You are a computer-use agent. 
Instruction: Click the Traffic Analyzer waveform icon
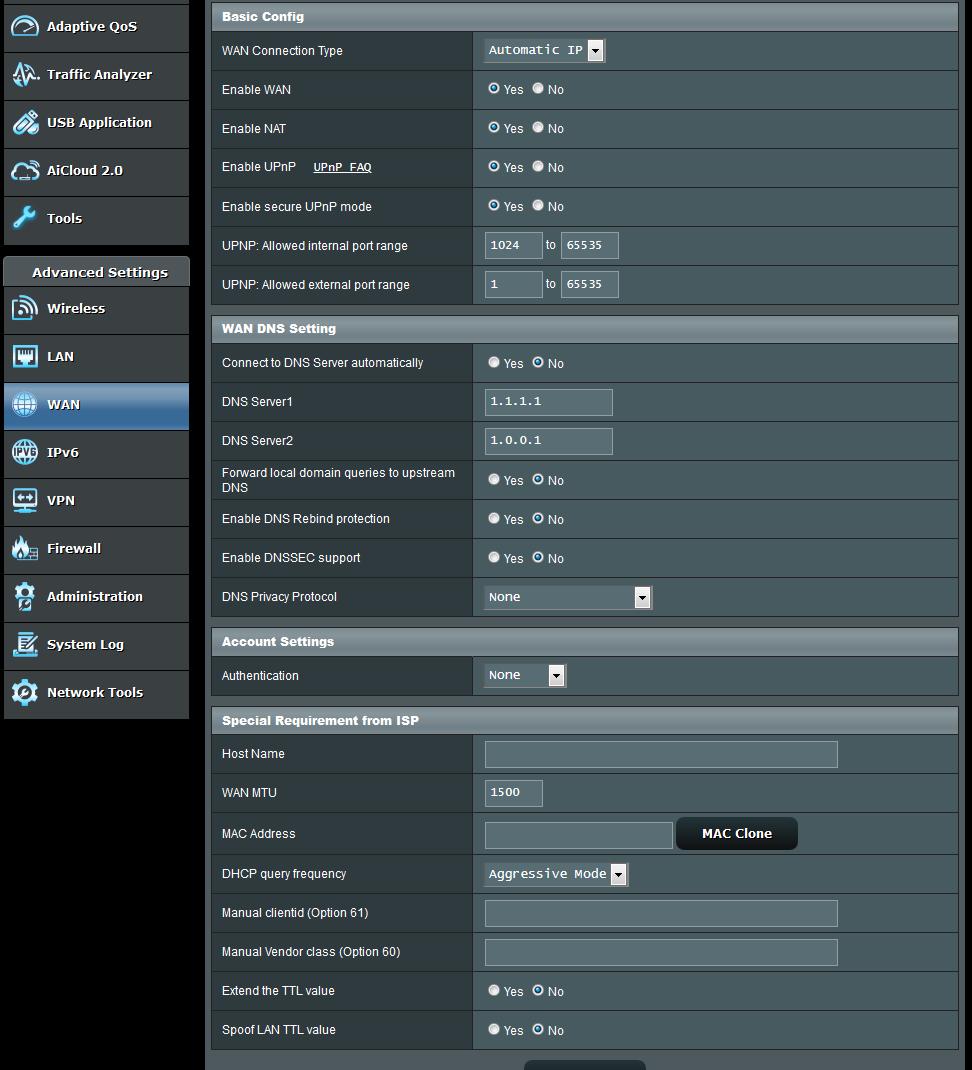coord(25,74)
